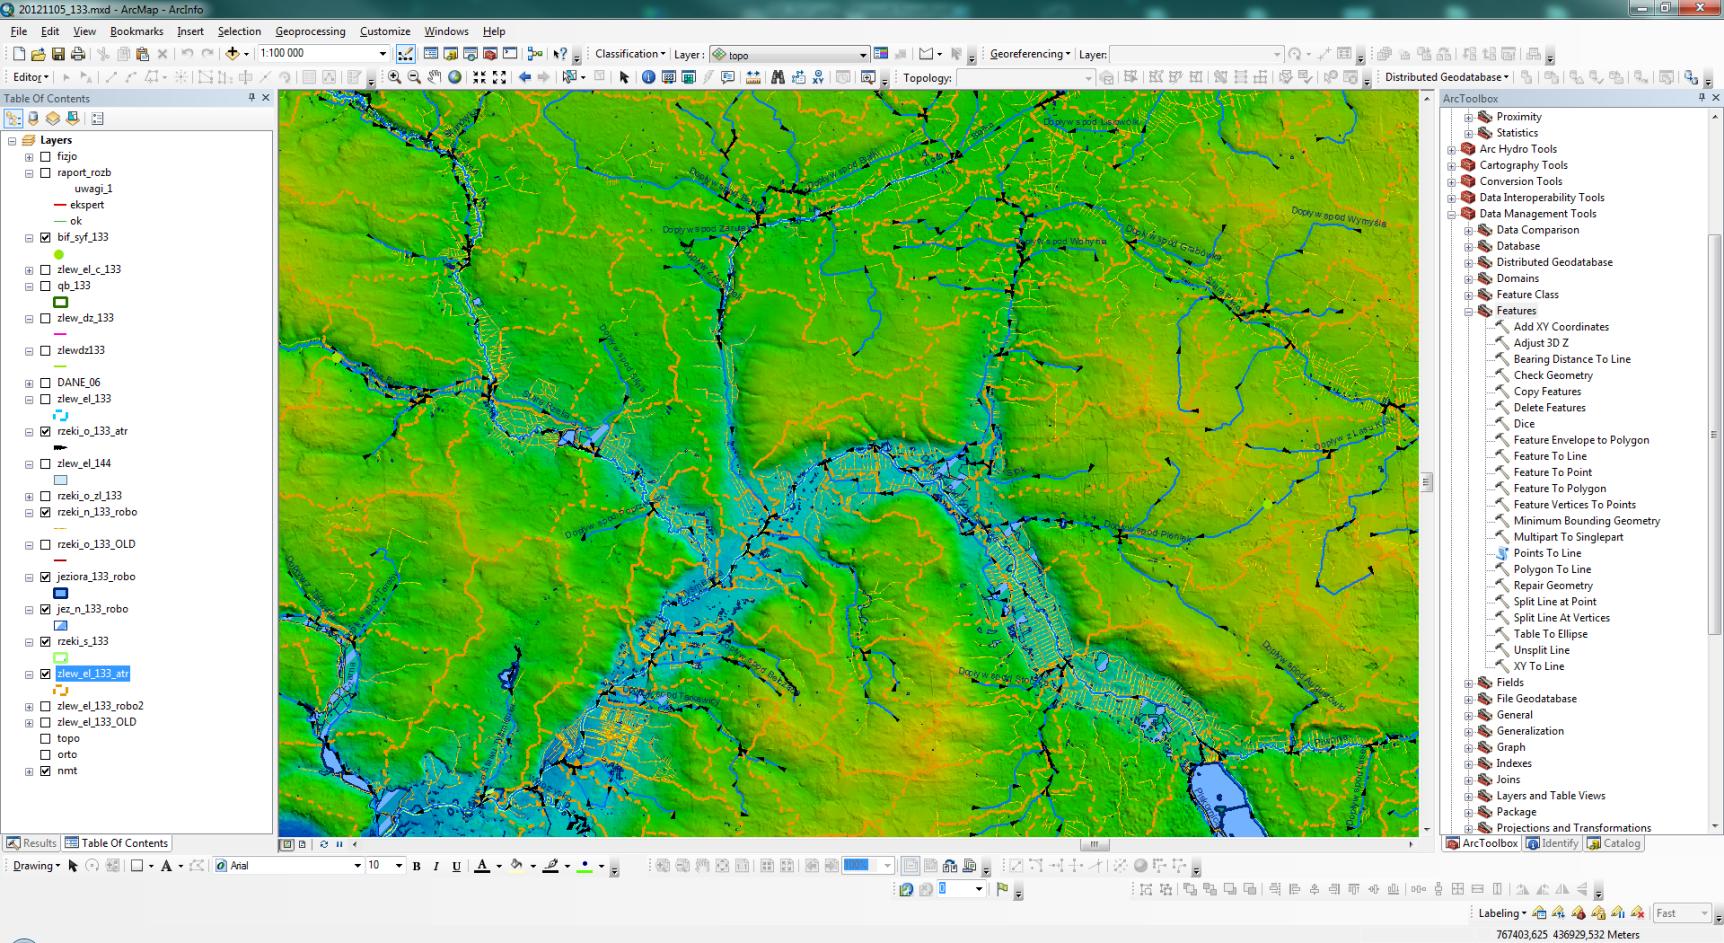Open the Editor dropdown menu
Image resolution: width=1724 pixels, height=943 pixels.
coord(29,77)
